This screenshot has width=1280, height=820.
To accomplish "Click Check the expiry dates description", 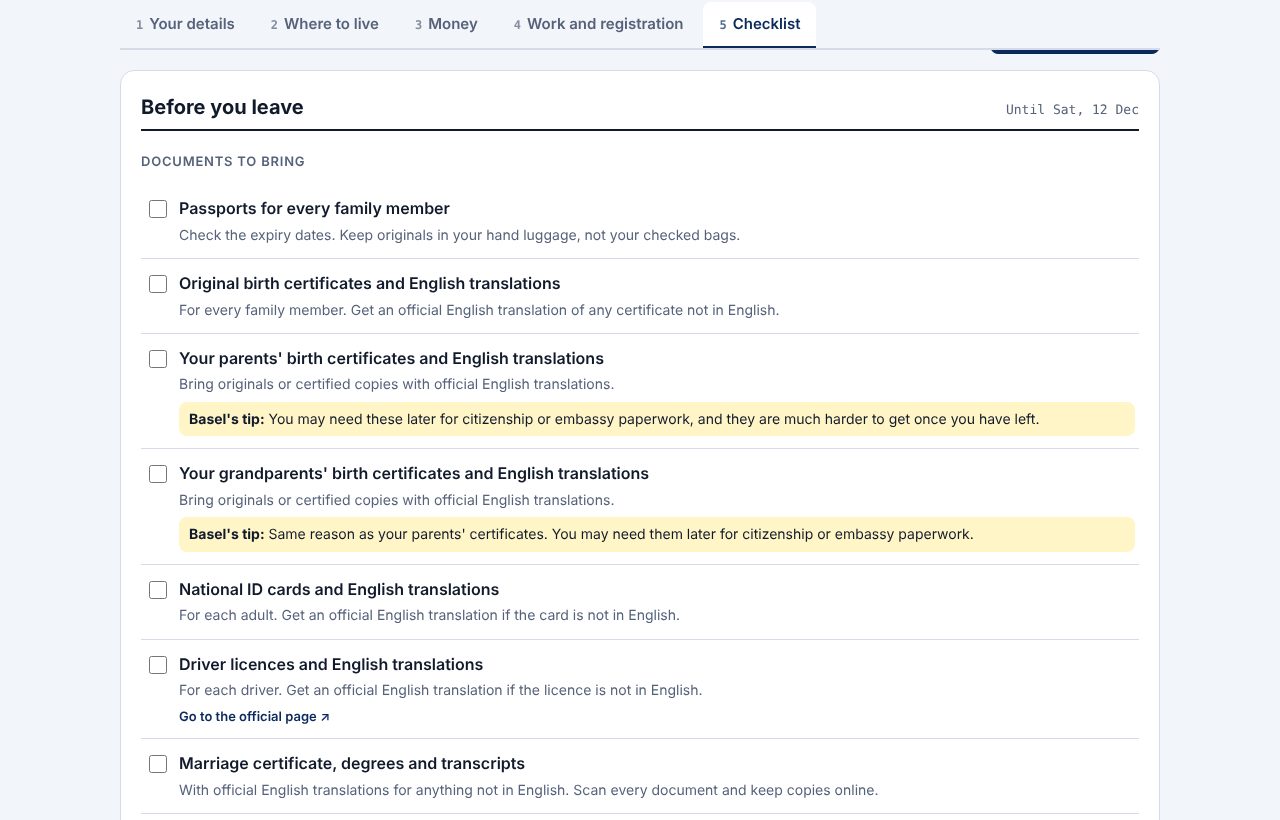I will (459, 235).
